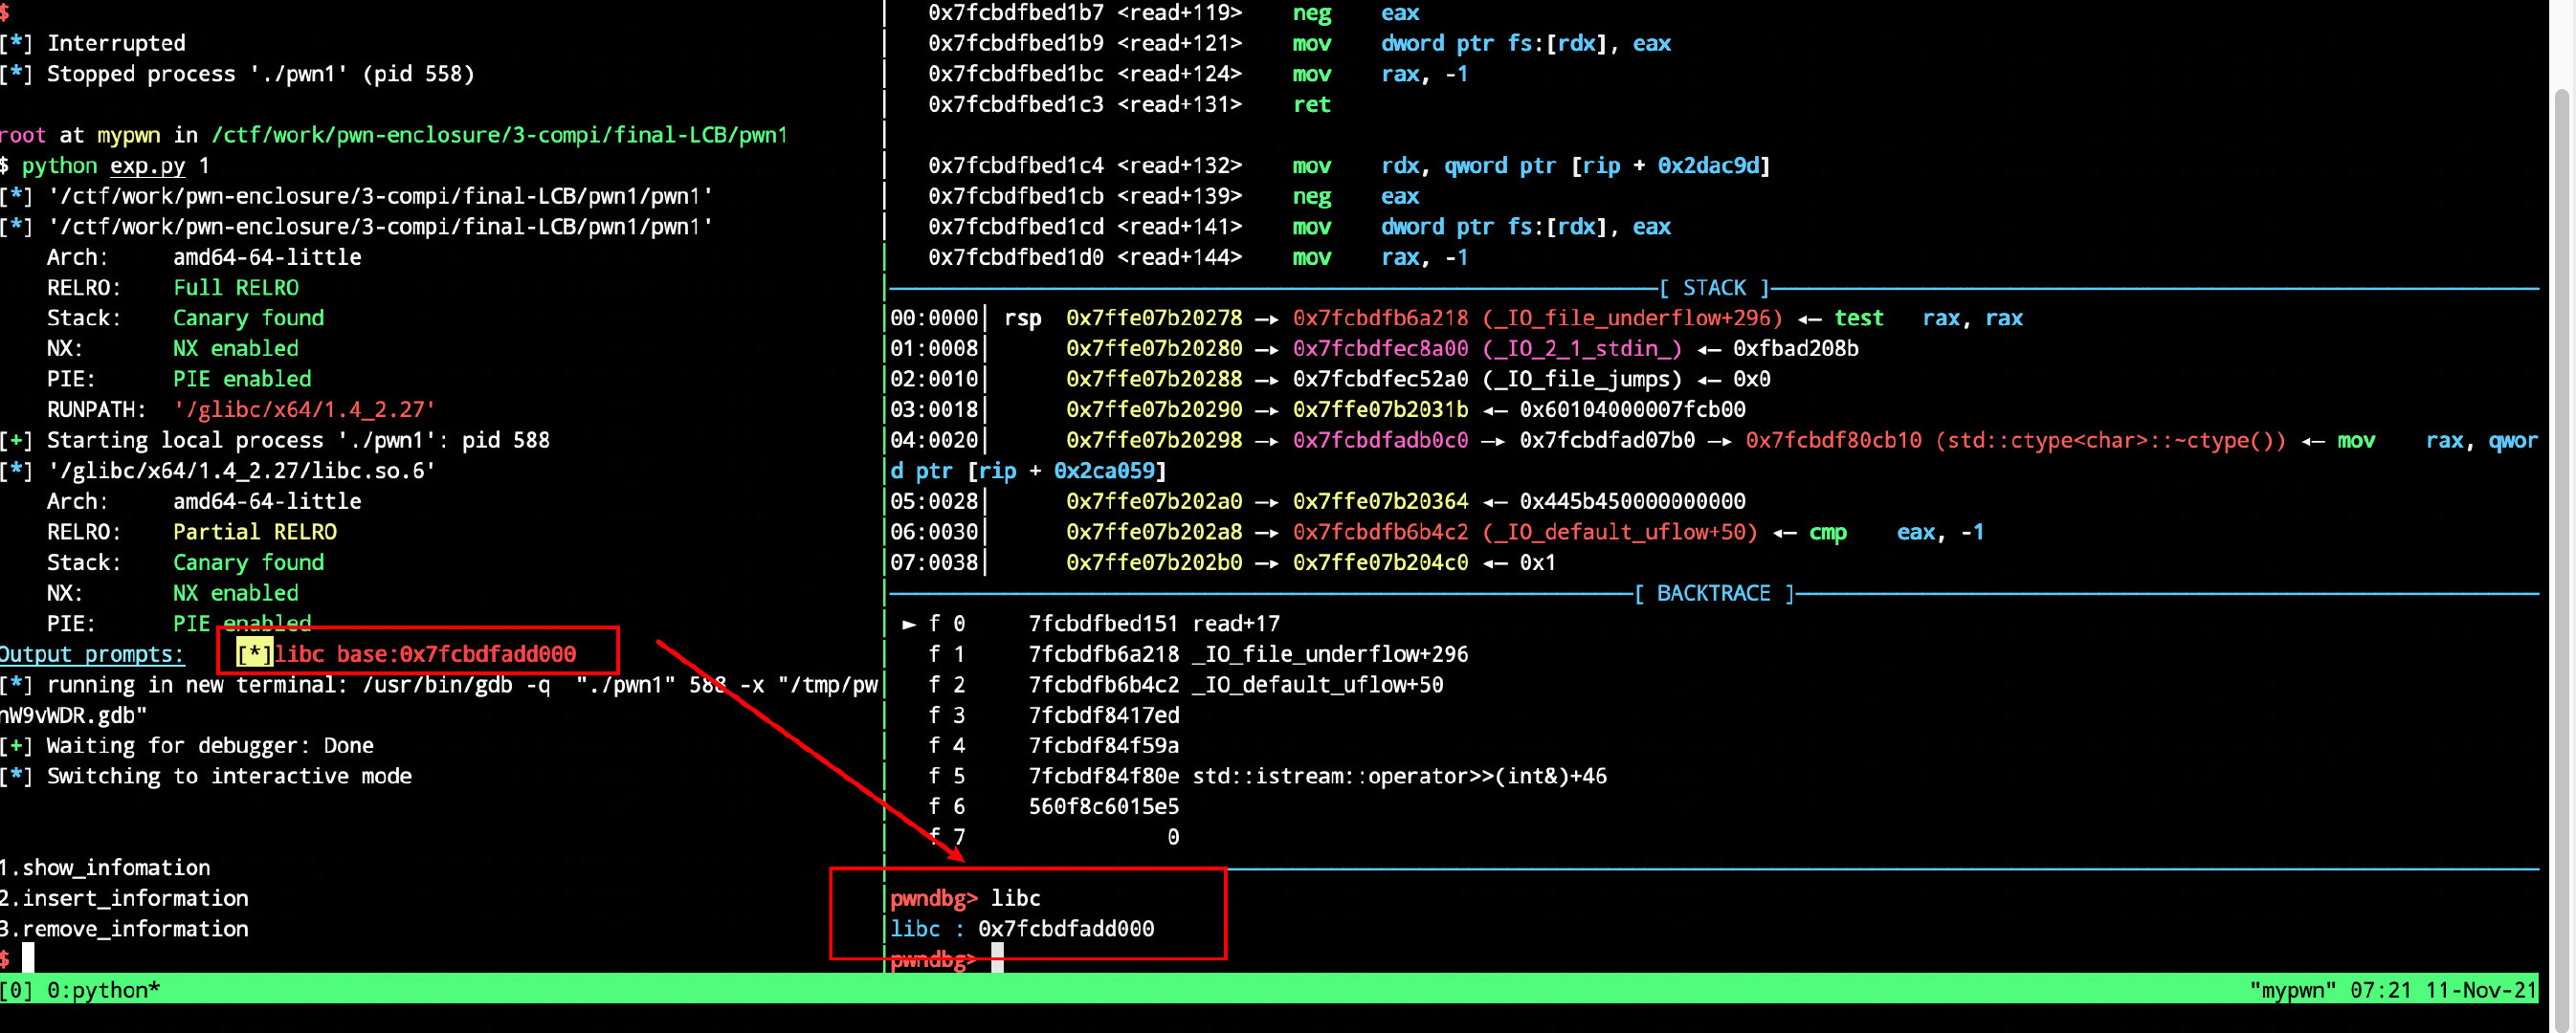The image size is (2576, 1033).
Task: Click the green plus marker before Starting local process
Action: tap(17, 440)
